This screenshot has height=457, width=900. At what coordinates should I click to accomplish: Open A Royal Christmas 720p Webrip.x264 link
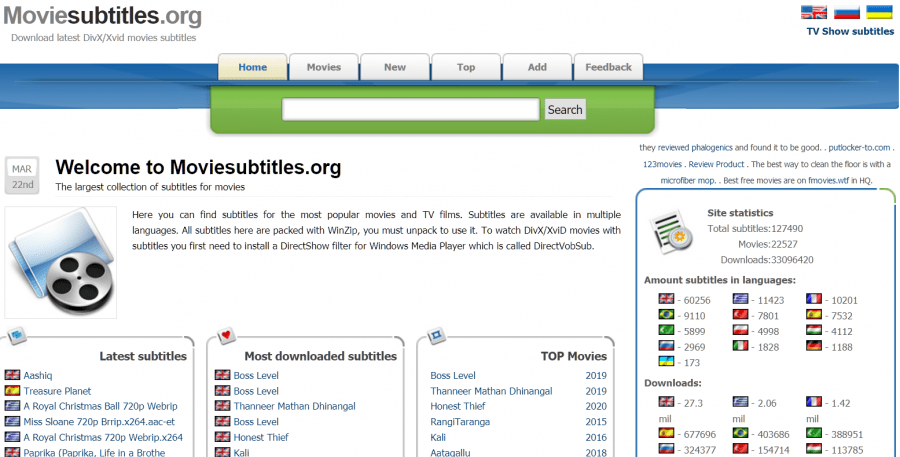tap(103, 437)
